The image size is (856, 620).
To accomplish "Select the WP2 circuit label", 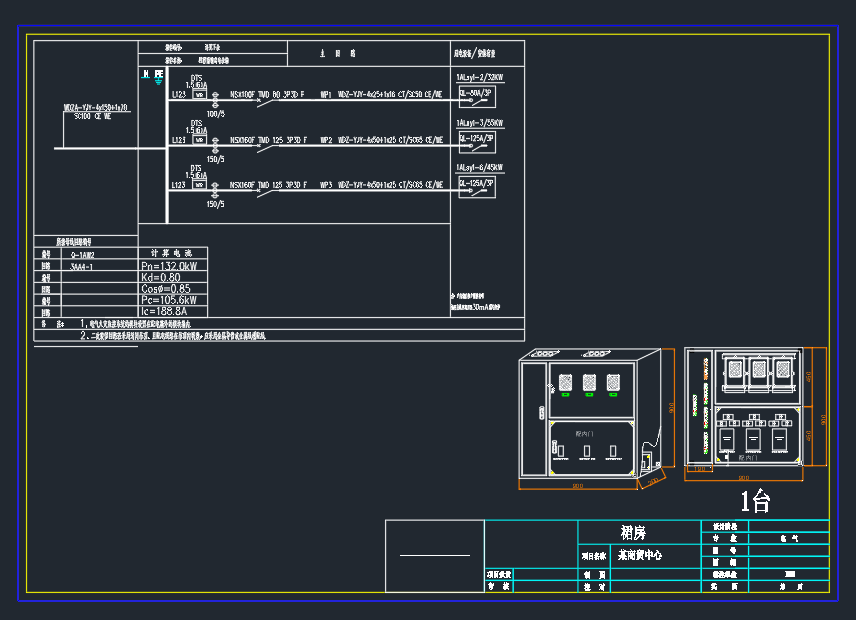I will (x=326, y=140).
